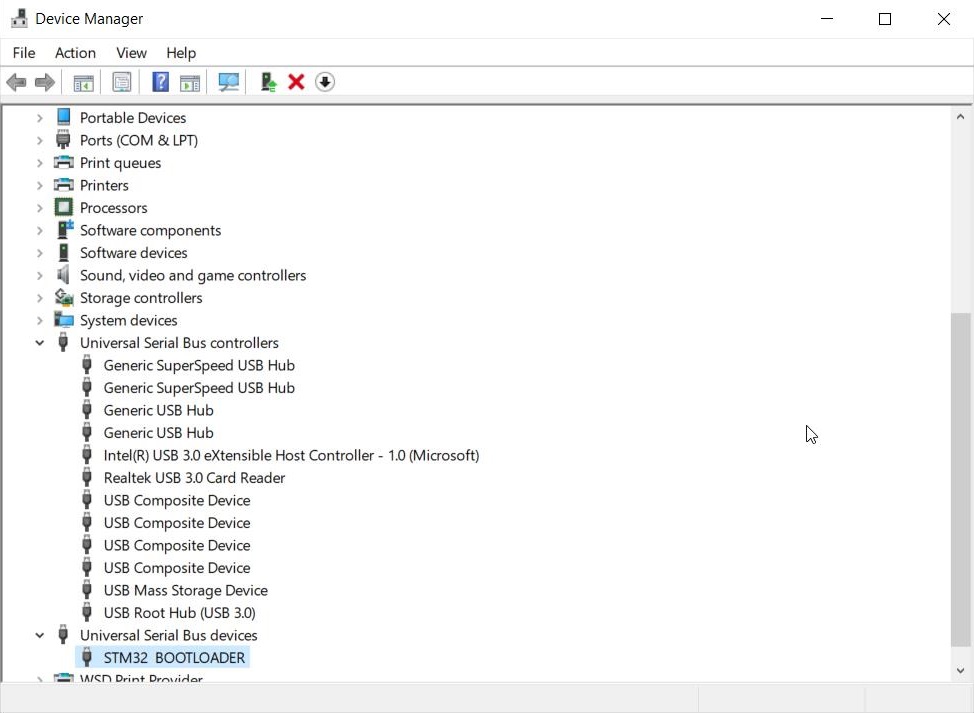Select the STM32 BOOTLOADER device
974x713 pixels.
175,657
